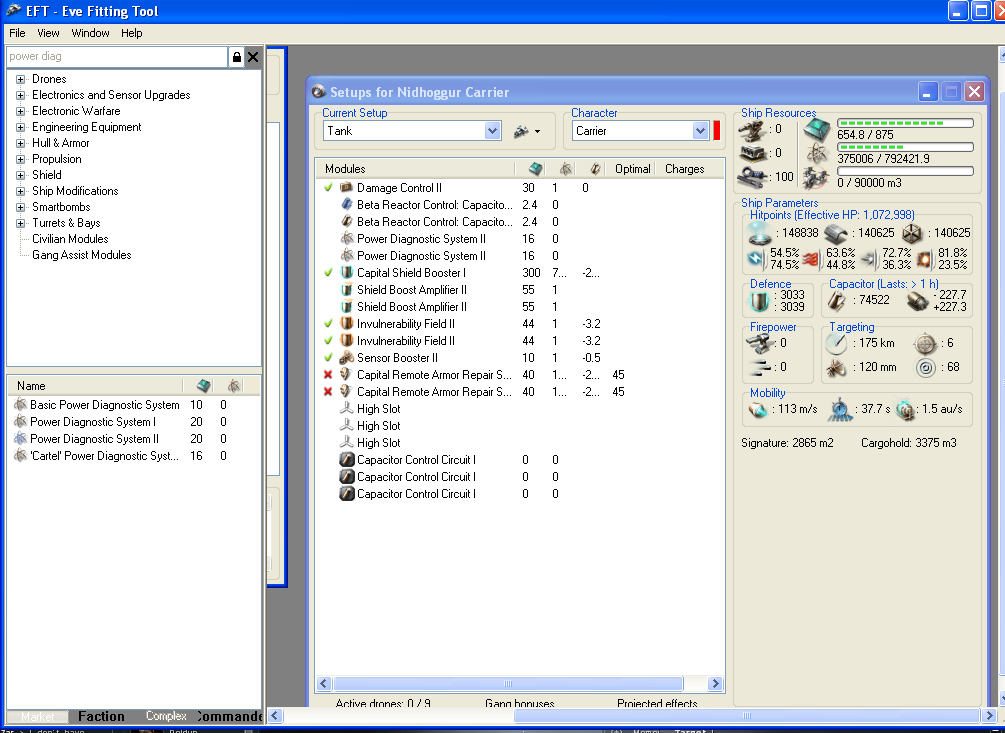
Task: Toggle second Invulnerability Field II checkmark
Action: coord(328,341)
